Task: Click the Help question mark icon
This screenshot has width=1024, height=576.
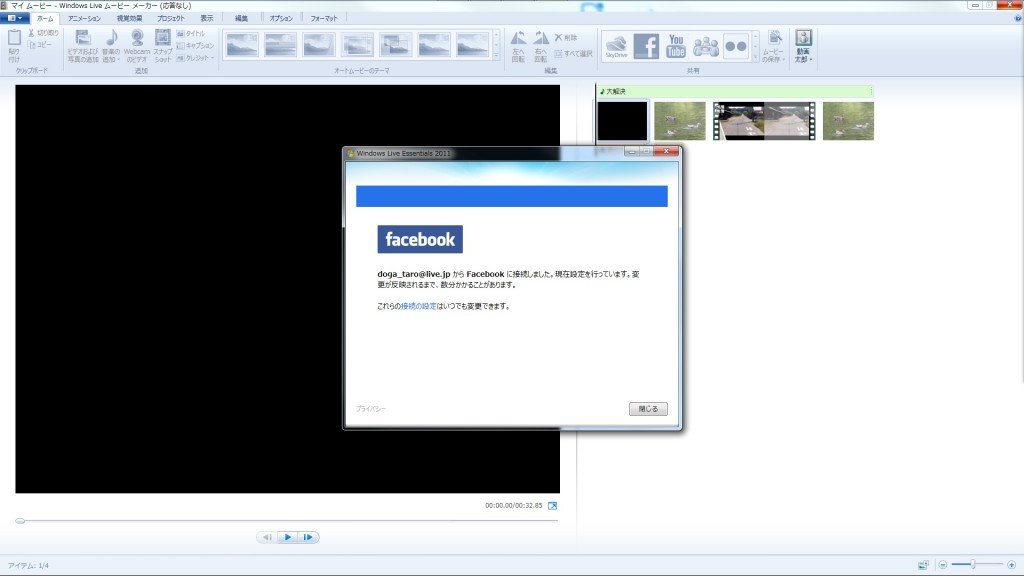Action: tap(1017, 18)
